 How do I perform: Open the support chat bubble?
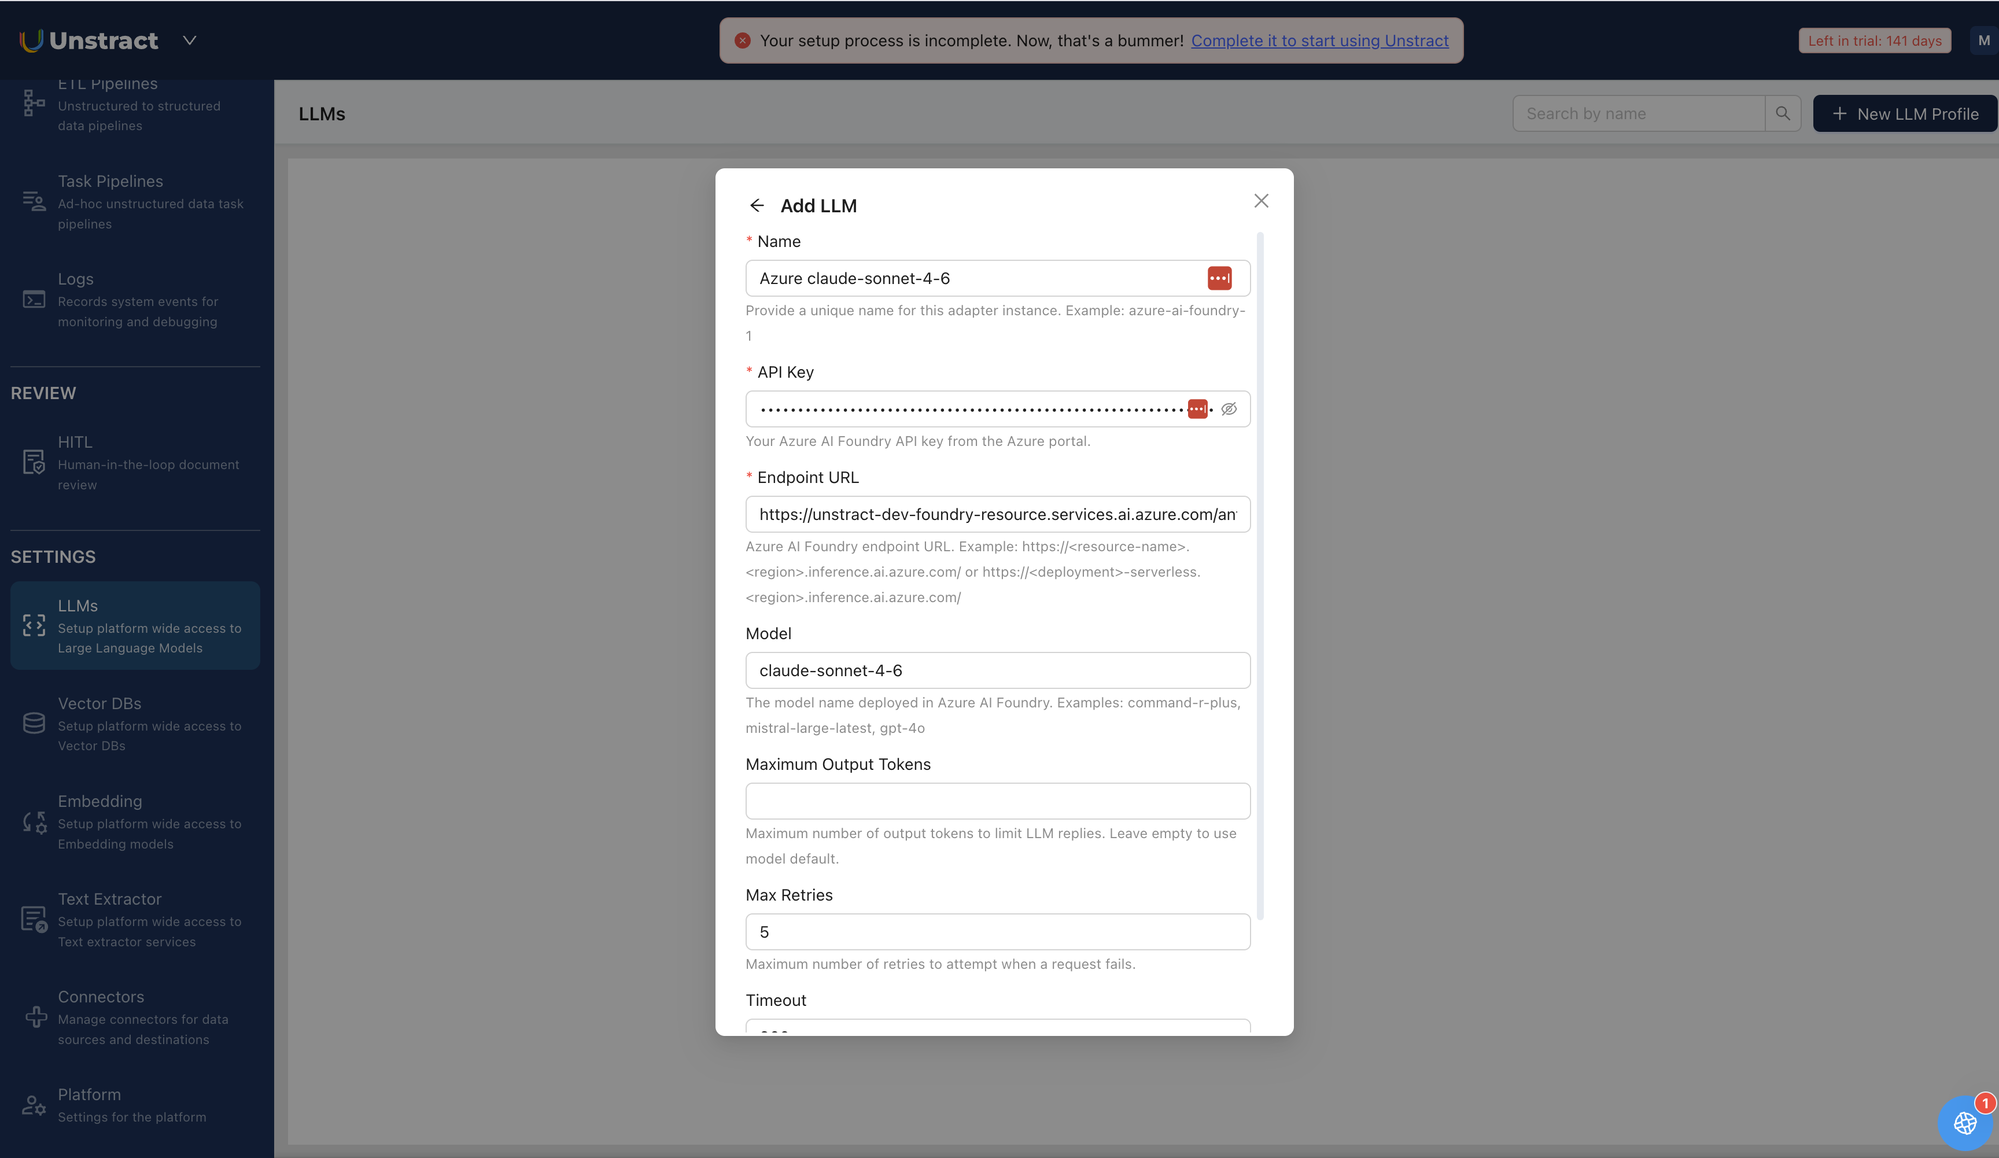1963,1122
